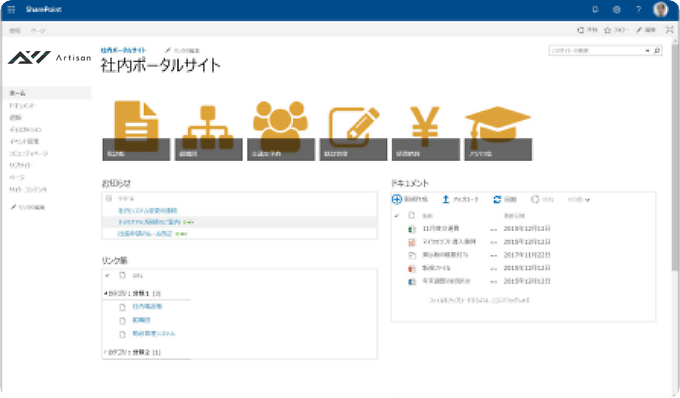Image resolution: width=680 pixels, height=398 pixels.
Task: Click the Follow star icon
Action: (608, 30)
